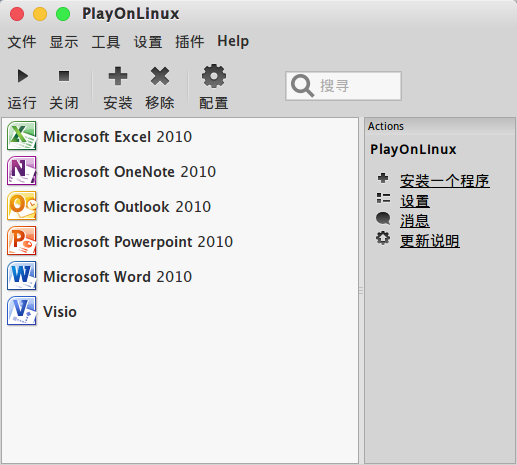Click the plus icon beside 安装一个程序
Screen dimensions: 517x465
point(383,178)
